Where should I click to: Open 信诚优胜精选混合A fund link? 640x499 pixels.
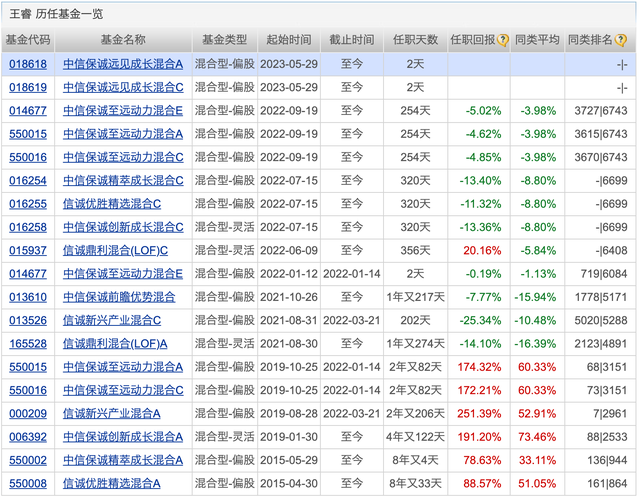point(111,483)
